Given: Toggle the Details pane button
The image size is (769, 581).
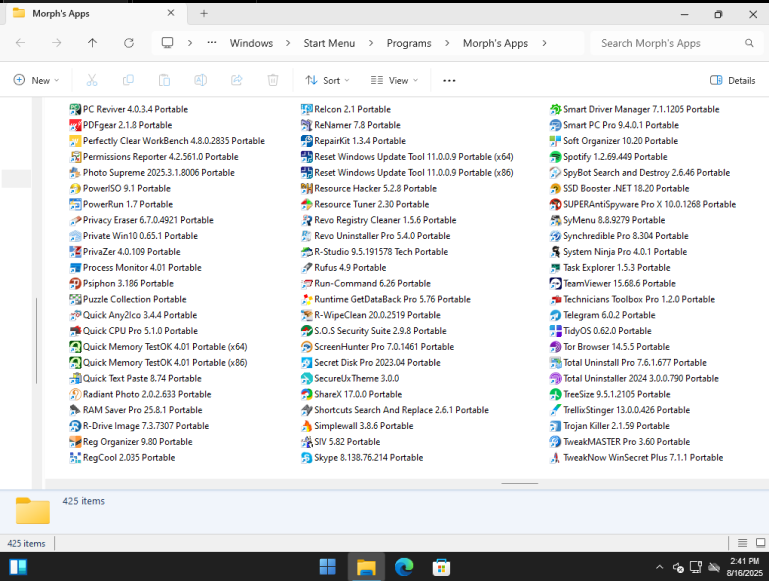Looking at the screenshot, I should [x=733, y=80].
